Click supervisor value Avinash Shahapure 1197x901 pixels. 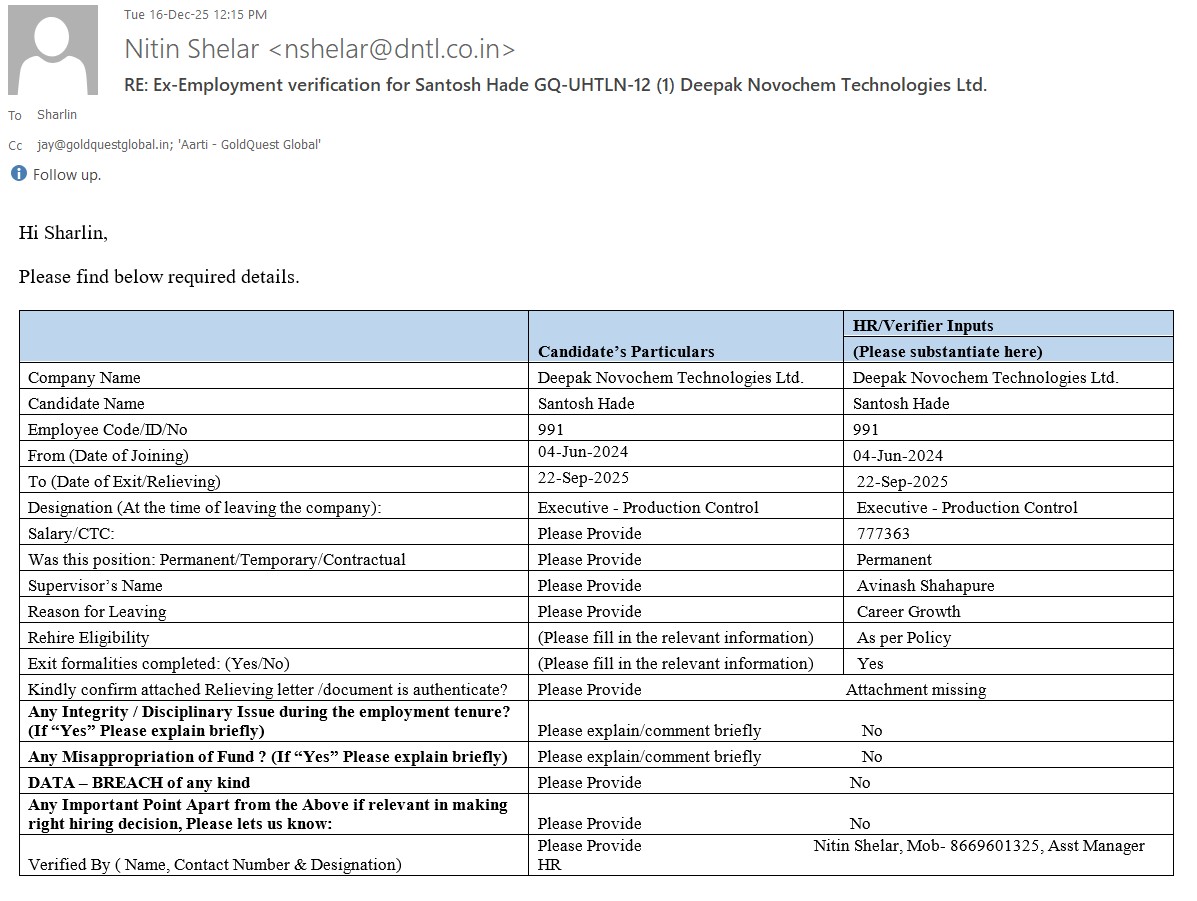(x=925, y=586)
